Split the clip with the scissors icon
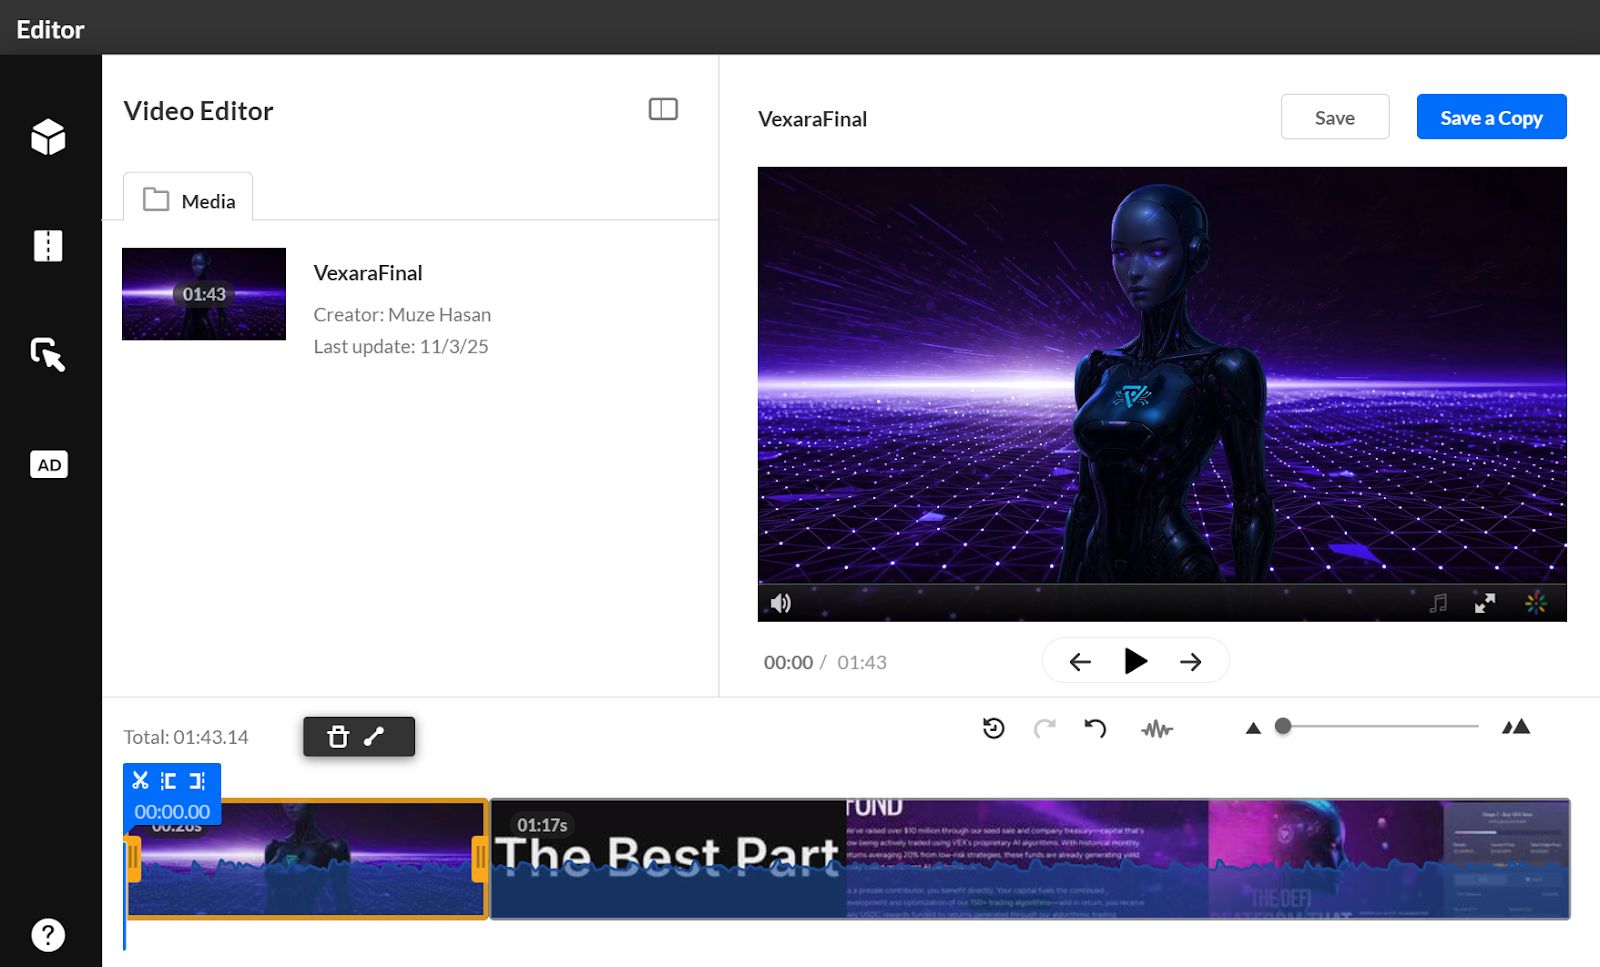 [x=141, y=780]
